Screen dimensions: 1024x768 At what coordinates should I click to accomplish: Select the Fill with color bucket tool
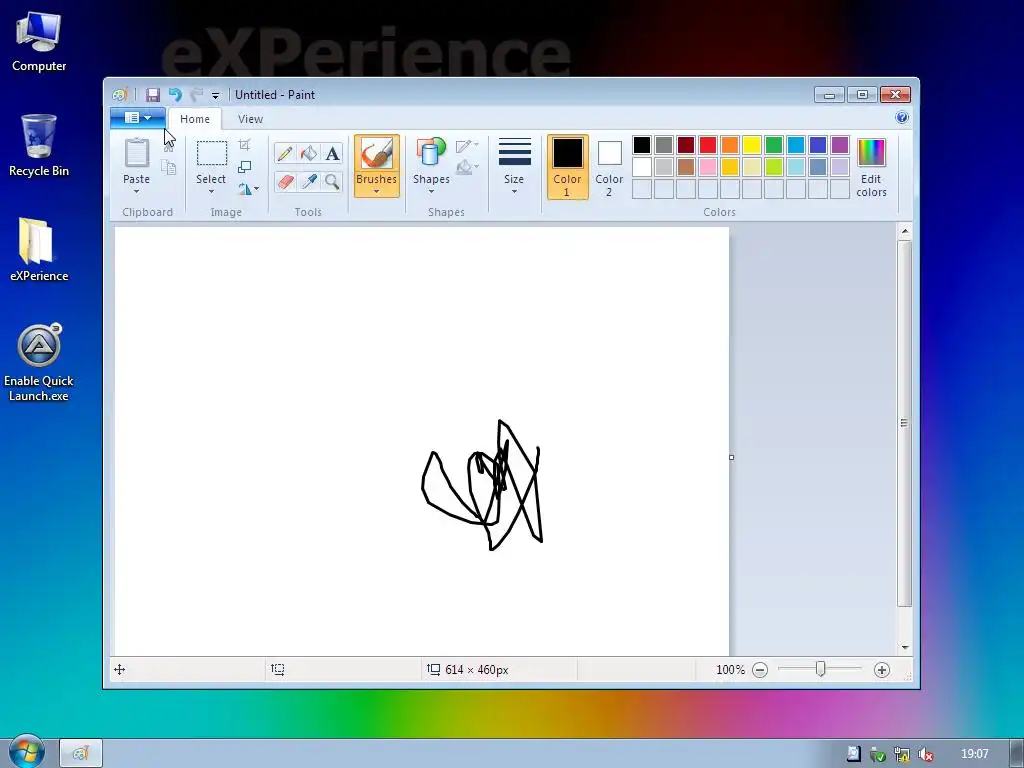pyautogui.click(x=308, y=153)
